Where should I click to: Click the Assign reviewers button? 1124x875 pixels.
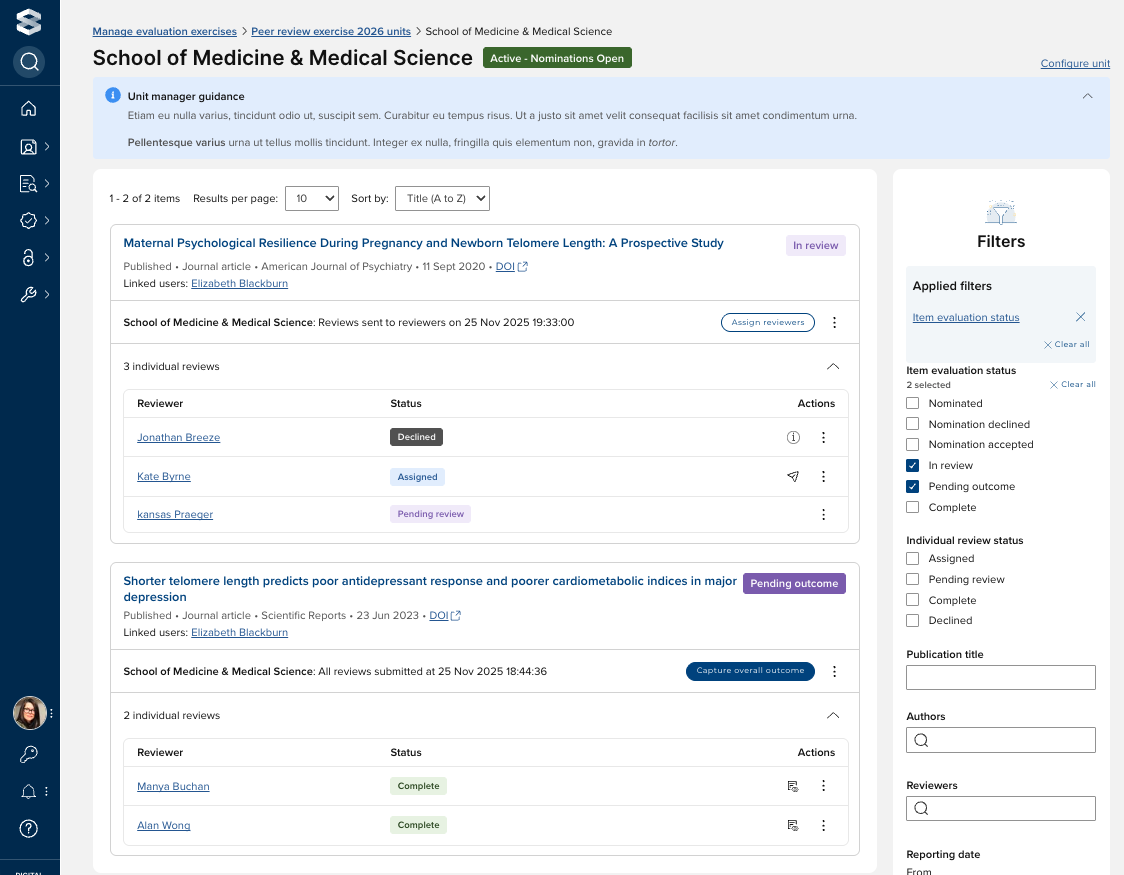coord(767,323)
